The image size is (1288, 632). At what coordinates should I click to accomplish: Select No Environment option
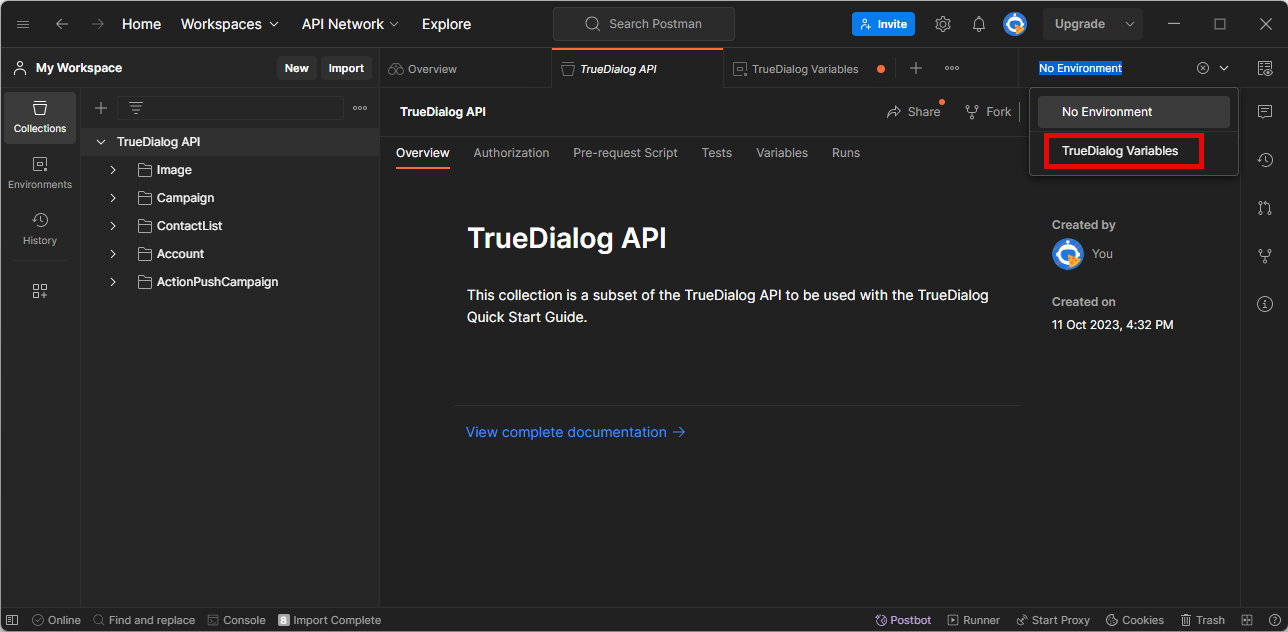(1134, 112)
